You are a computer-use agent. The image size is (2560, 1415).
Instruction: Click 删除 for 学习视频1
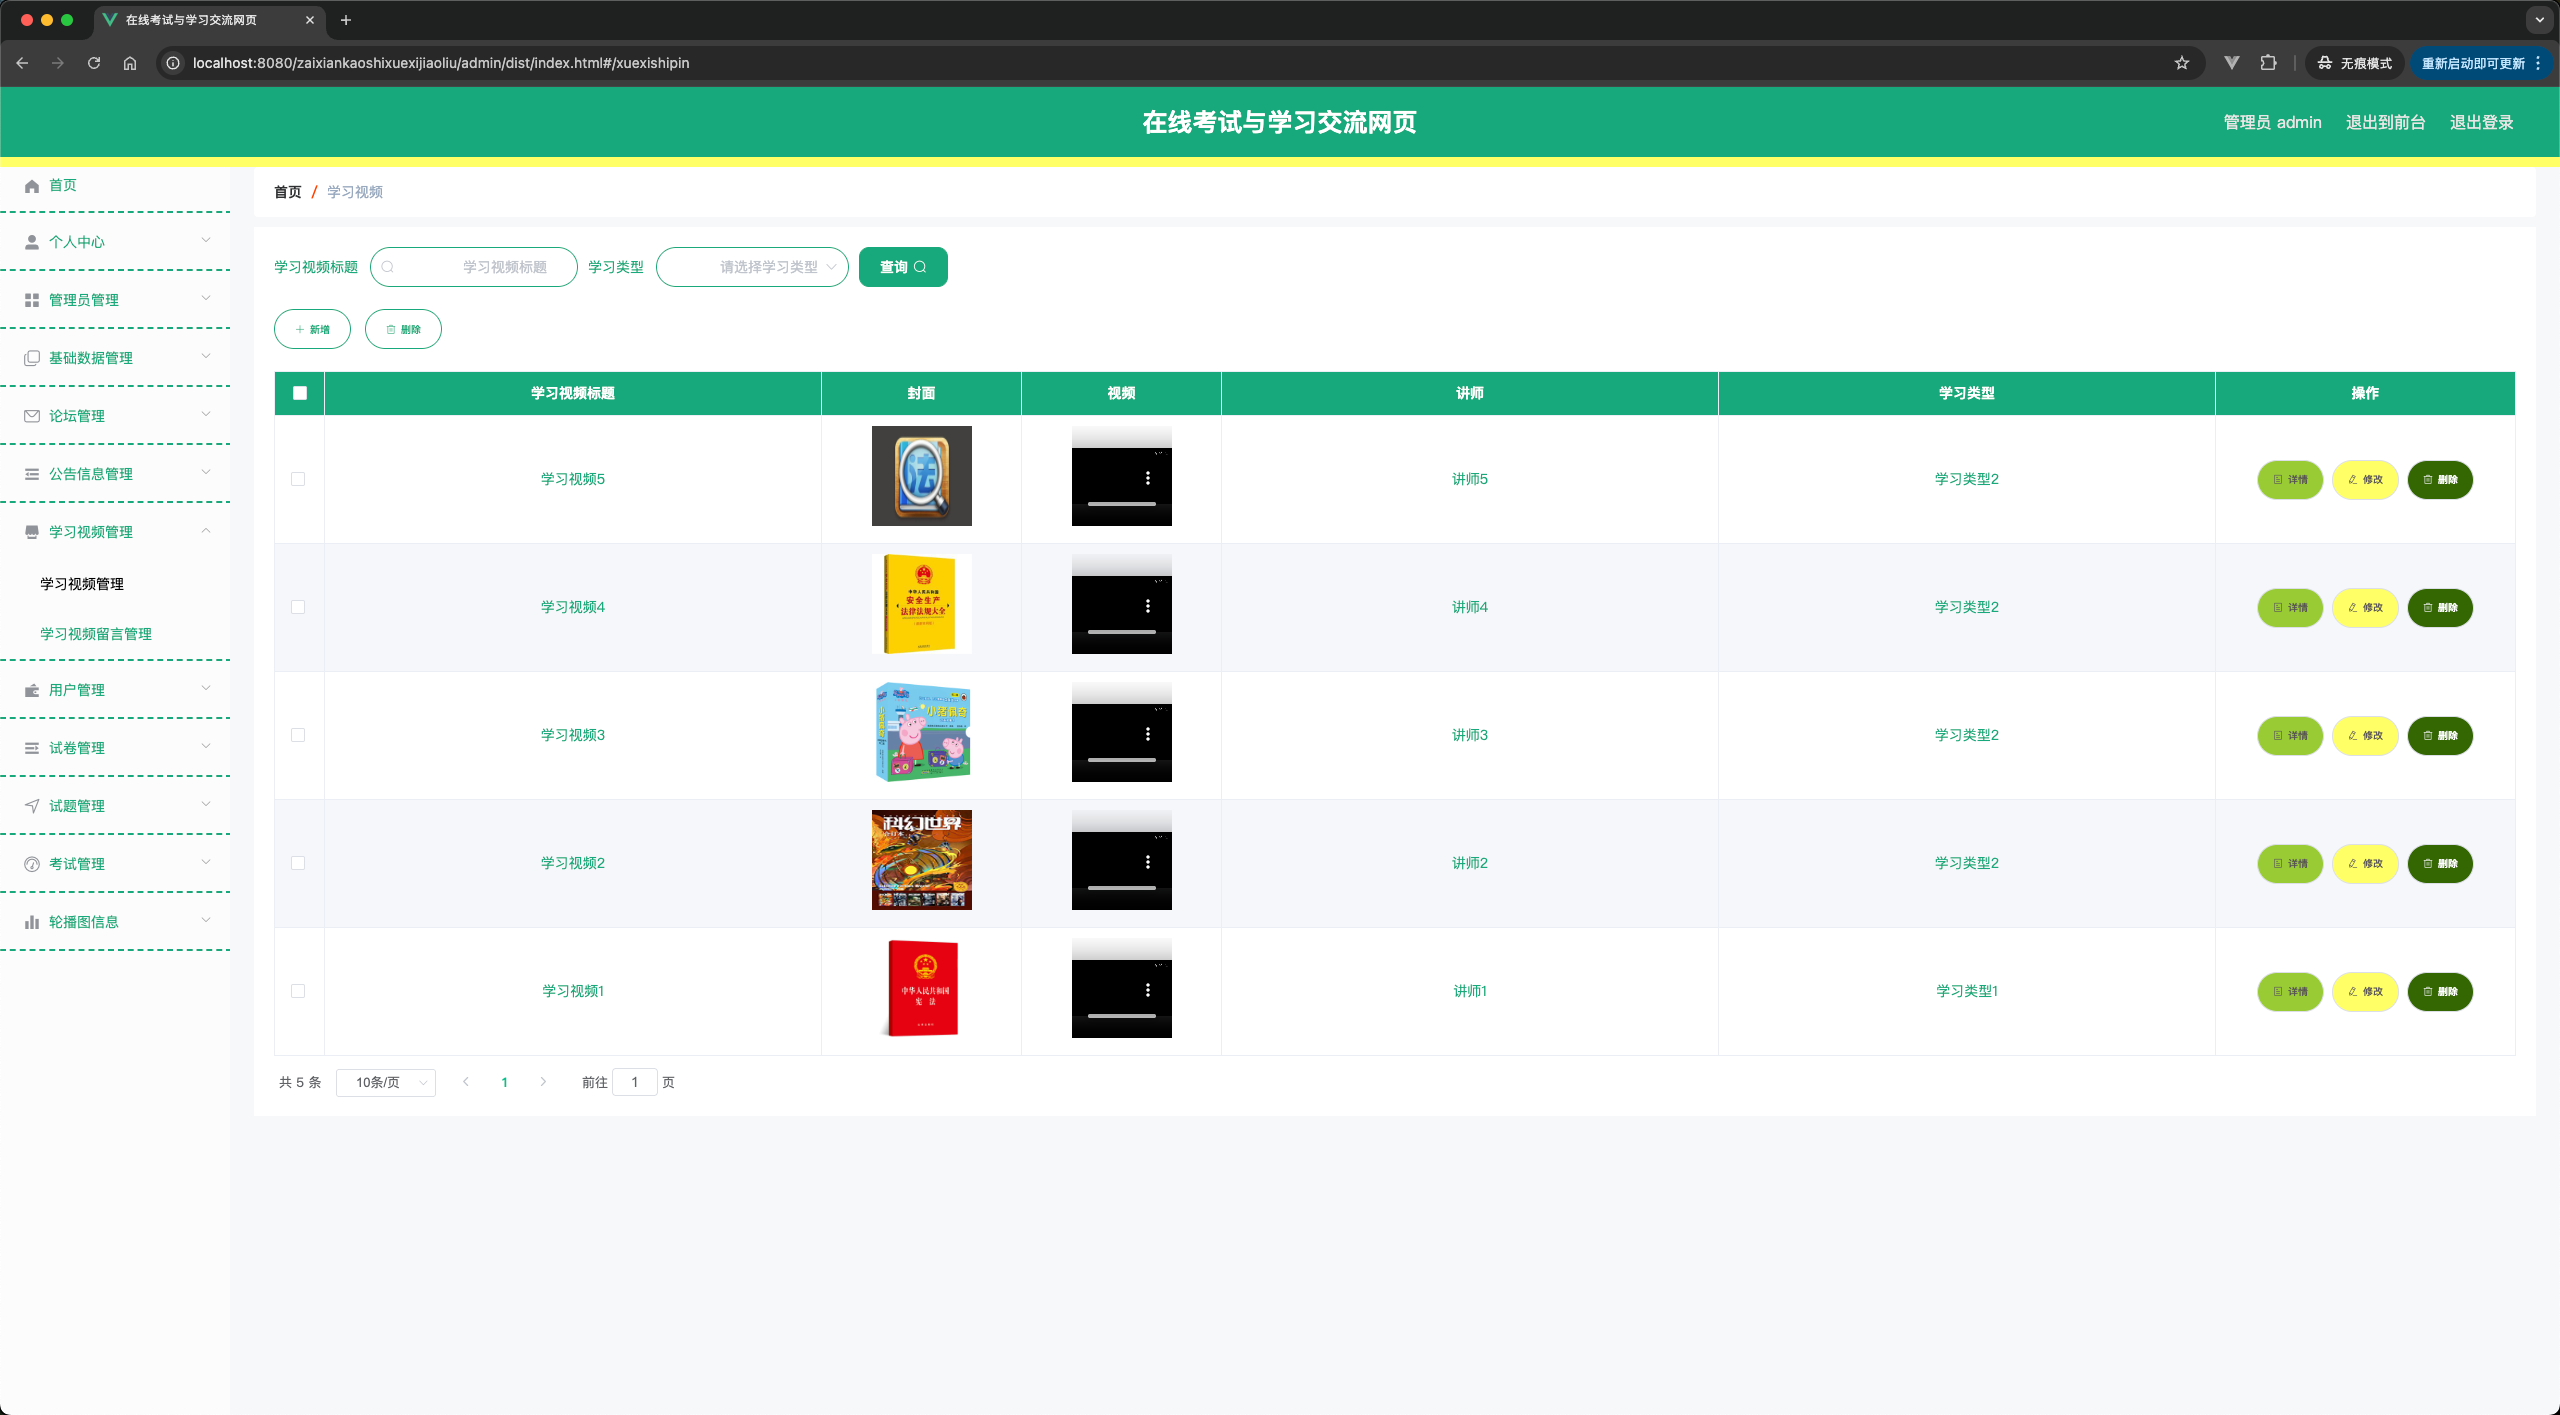tap(2440, 992)
